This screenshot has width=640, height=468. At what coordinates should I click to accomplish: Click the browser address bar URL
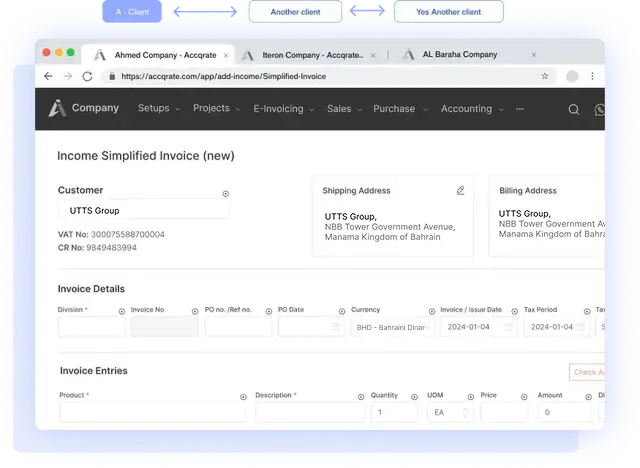223,76
